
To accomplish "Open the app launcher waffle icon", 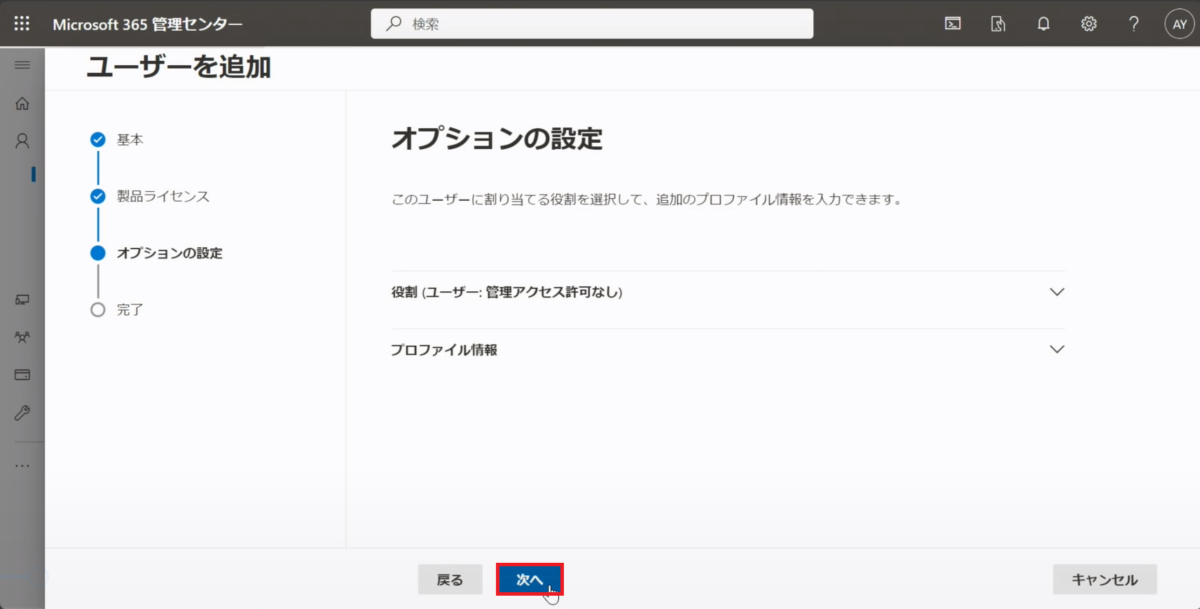I will coord(22,23).
